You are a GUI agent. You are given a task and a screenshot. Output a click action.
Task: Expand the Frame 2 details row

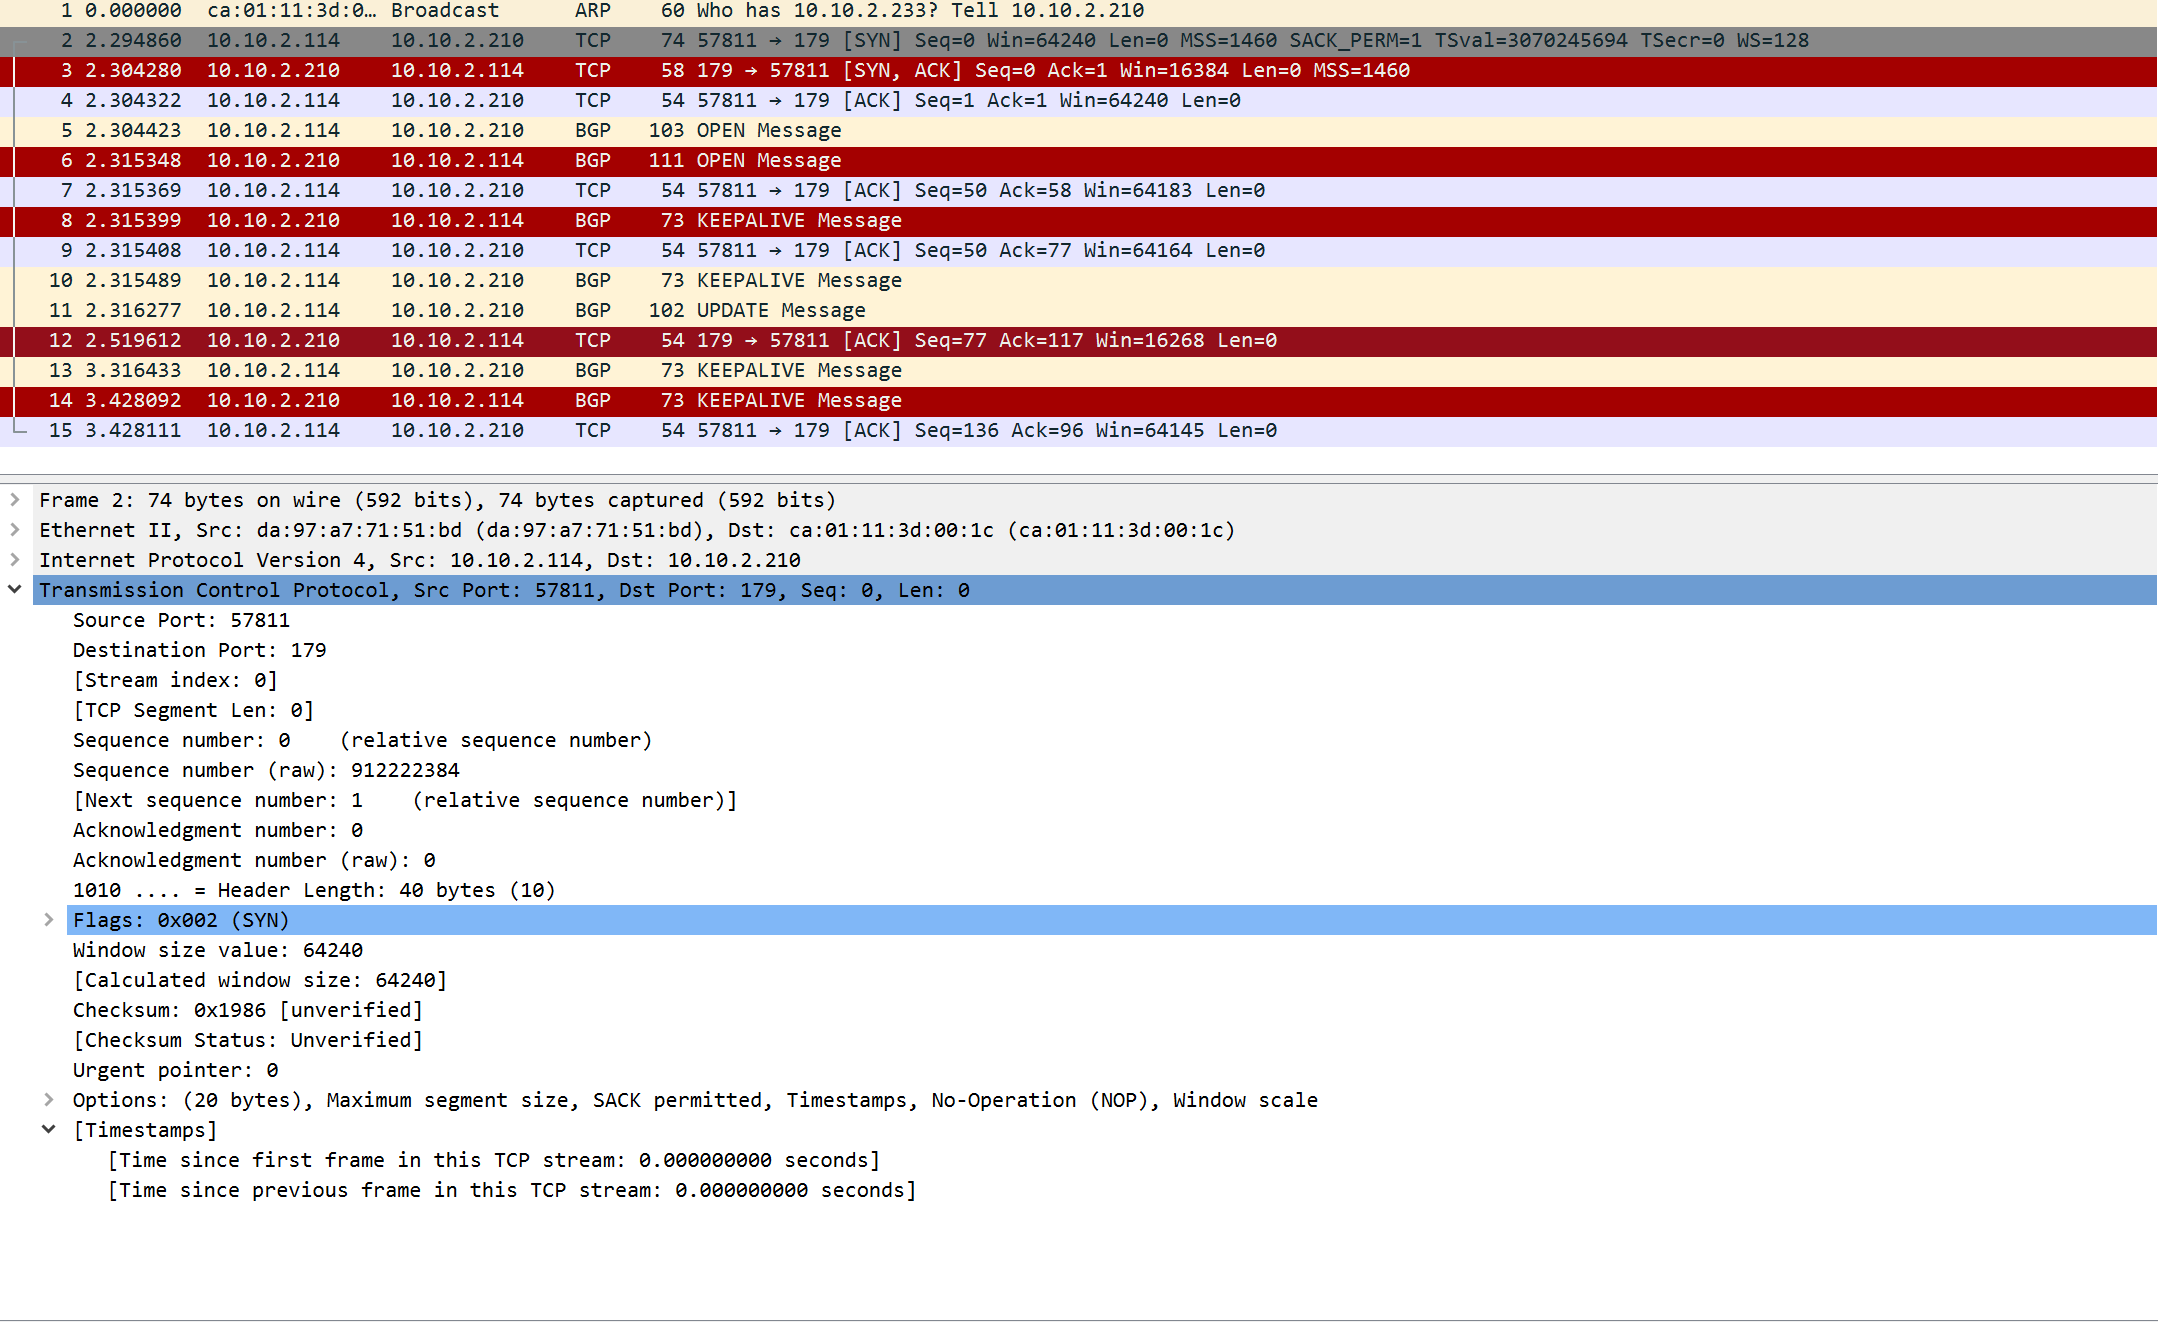15,500
